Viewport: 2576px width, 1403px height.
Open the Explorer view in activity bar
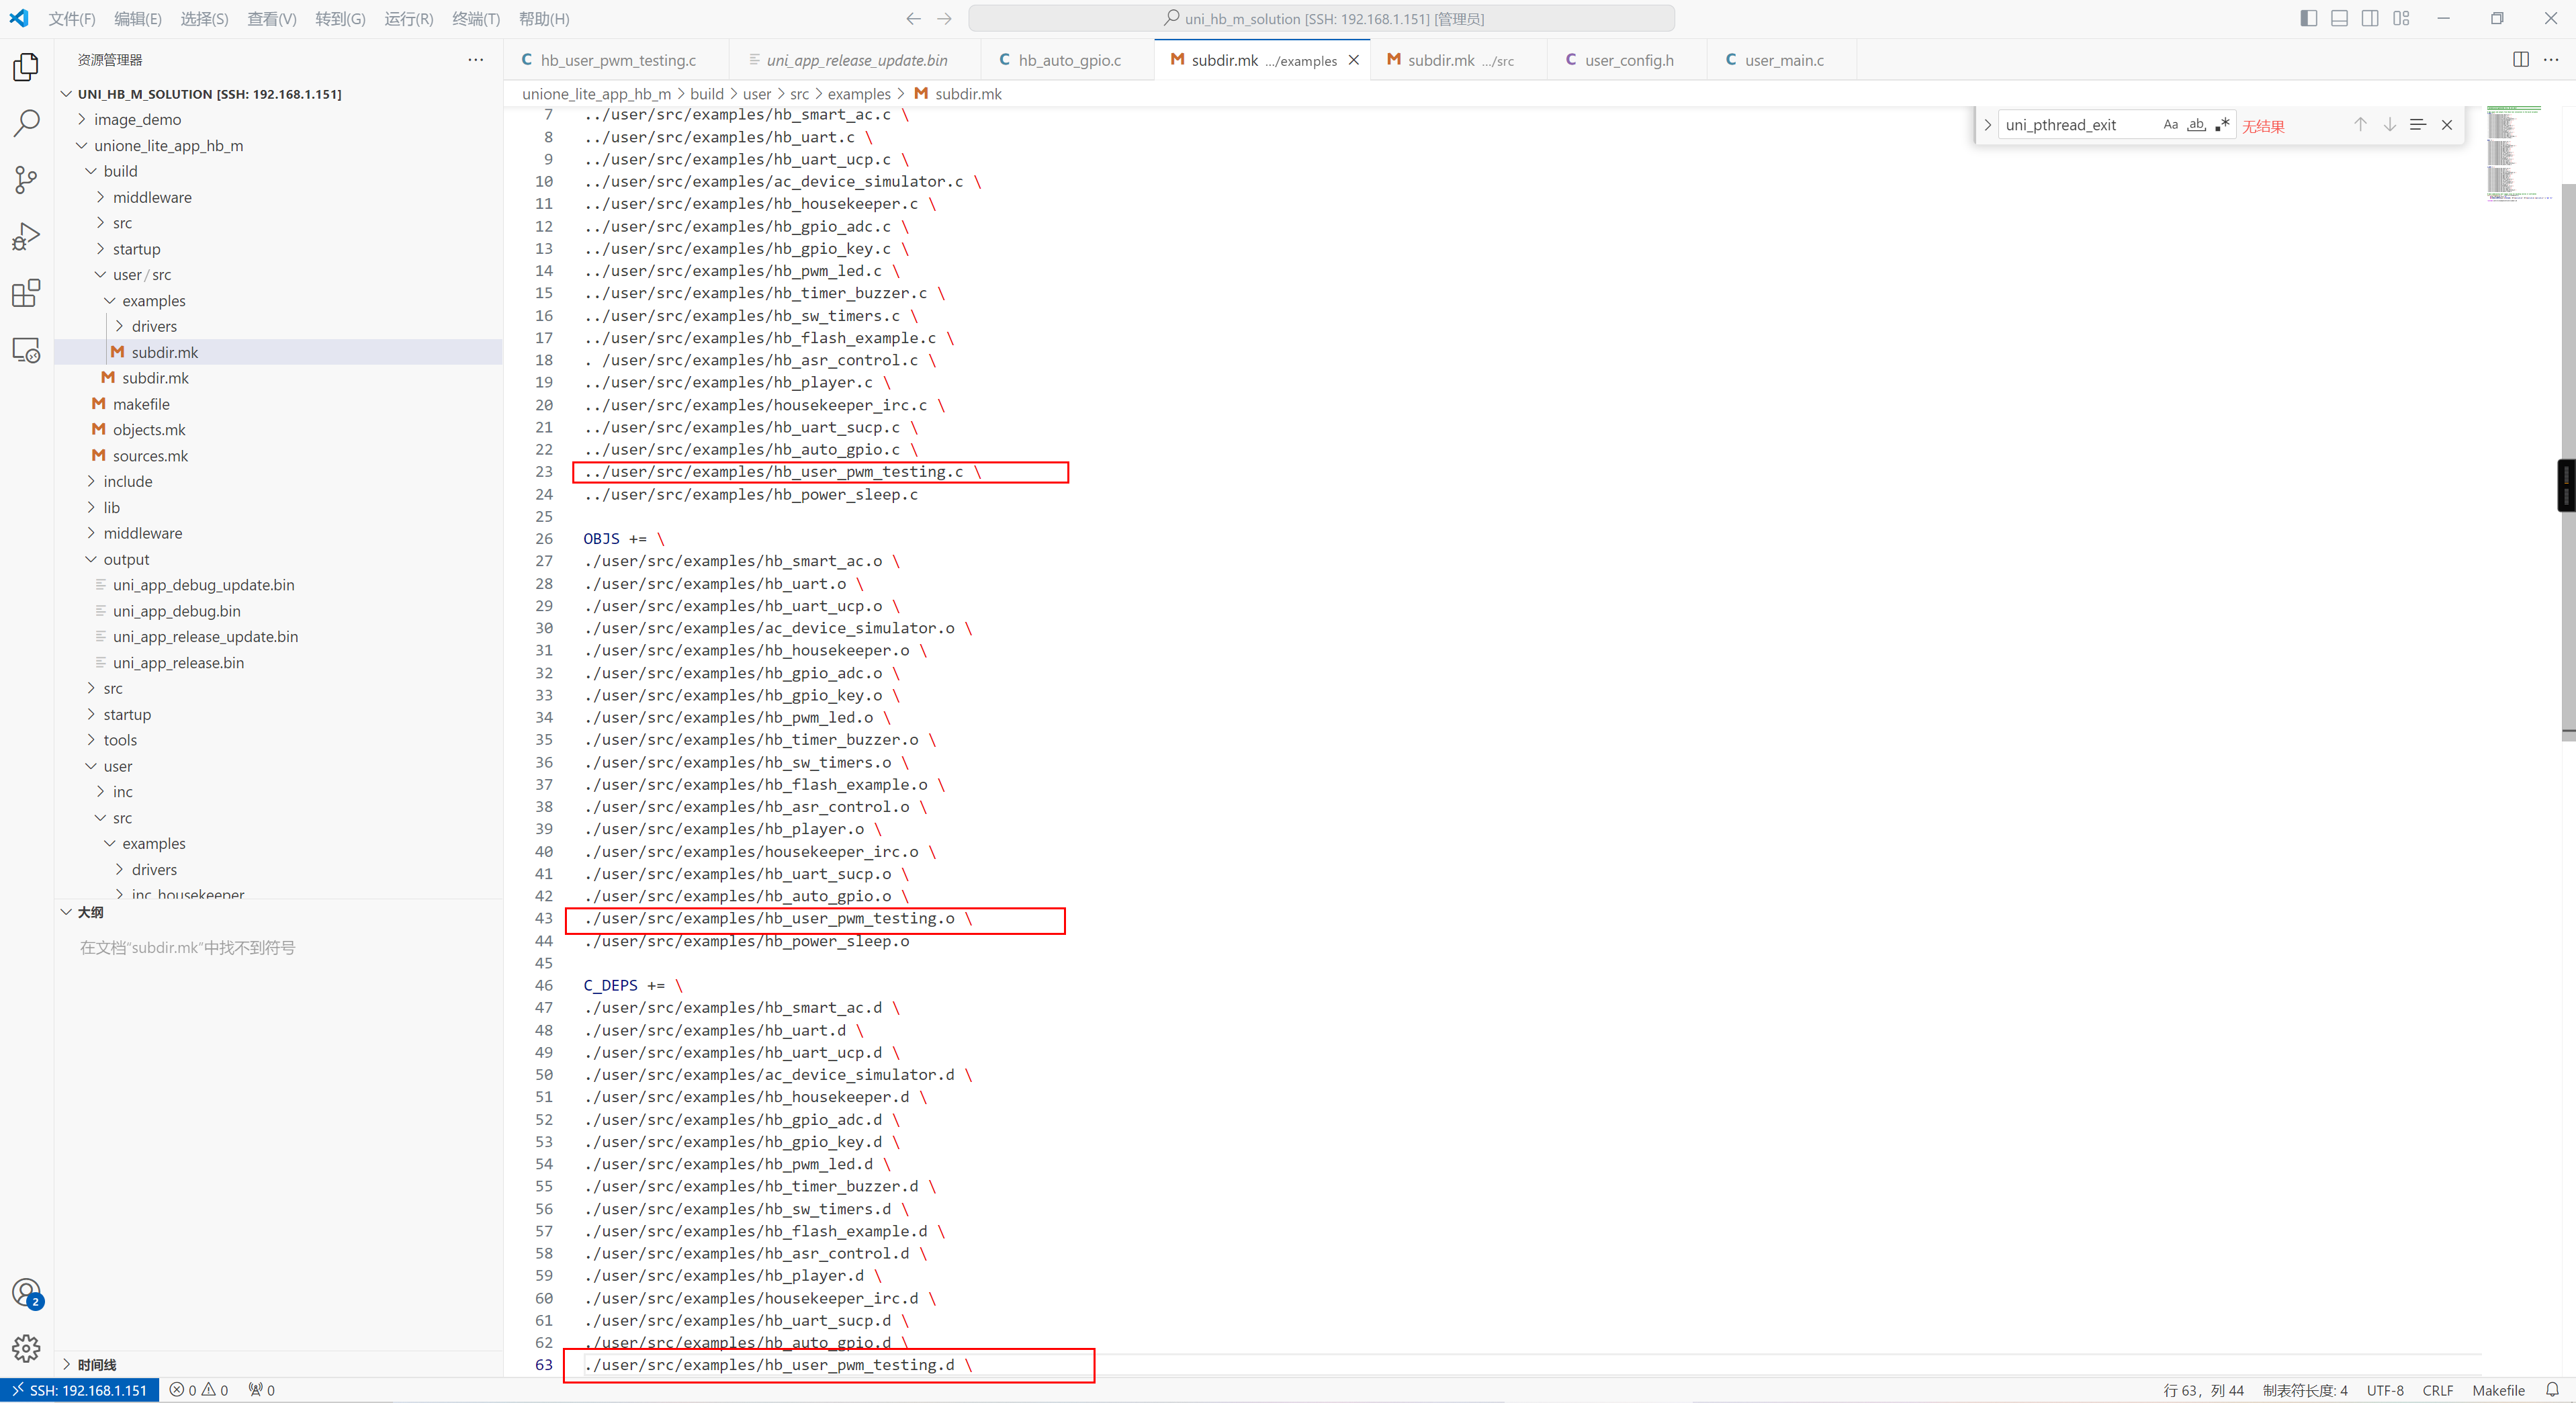pos(26,67)
